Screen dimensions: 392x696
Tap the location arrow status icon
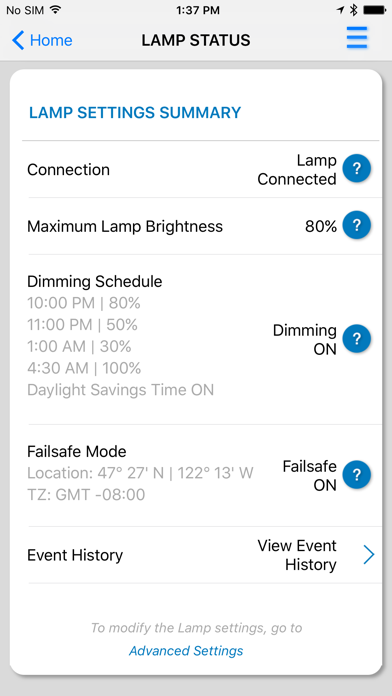click(x=341, y=10)
